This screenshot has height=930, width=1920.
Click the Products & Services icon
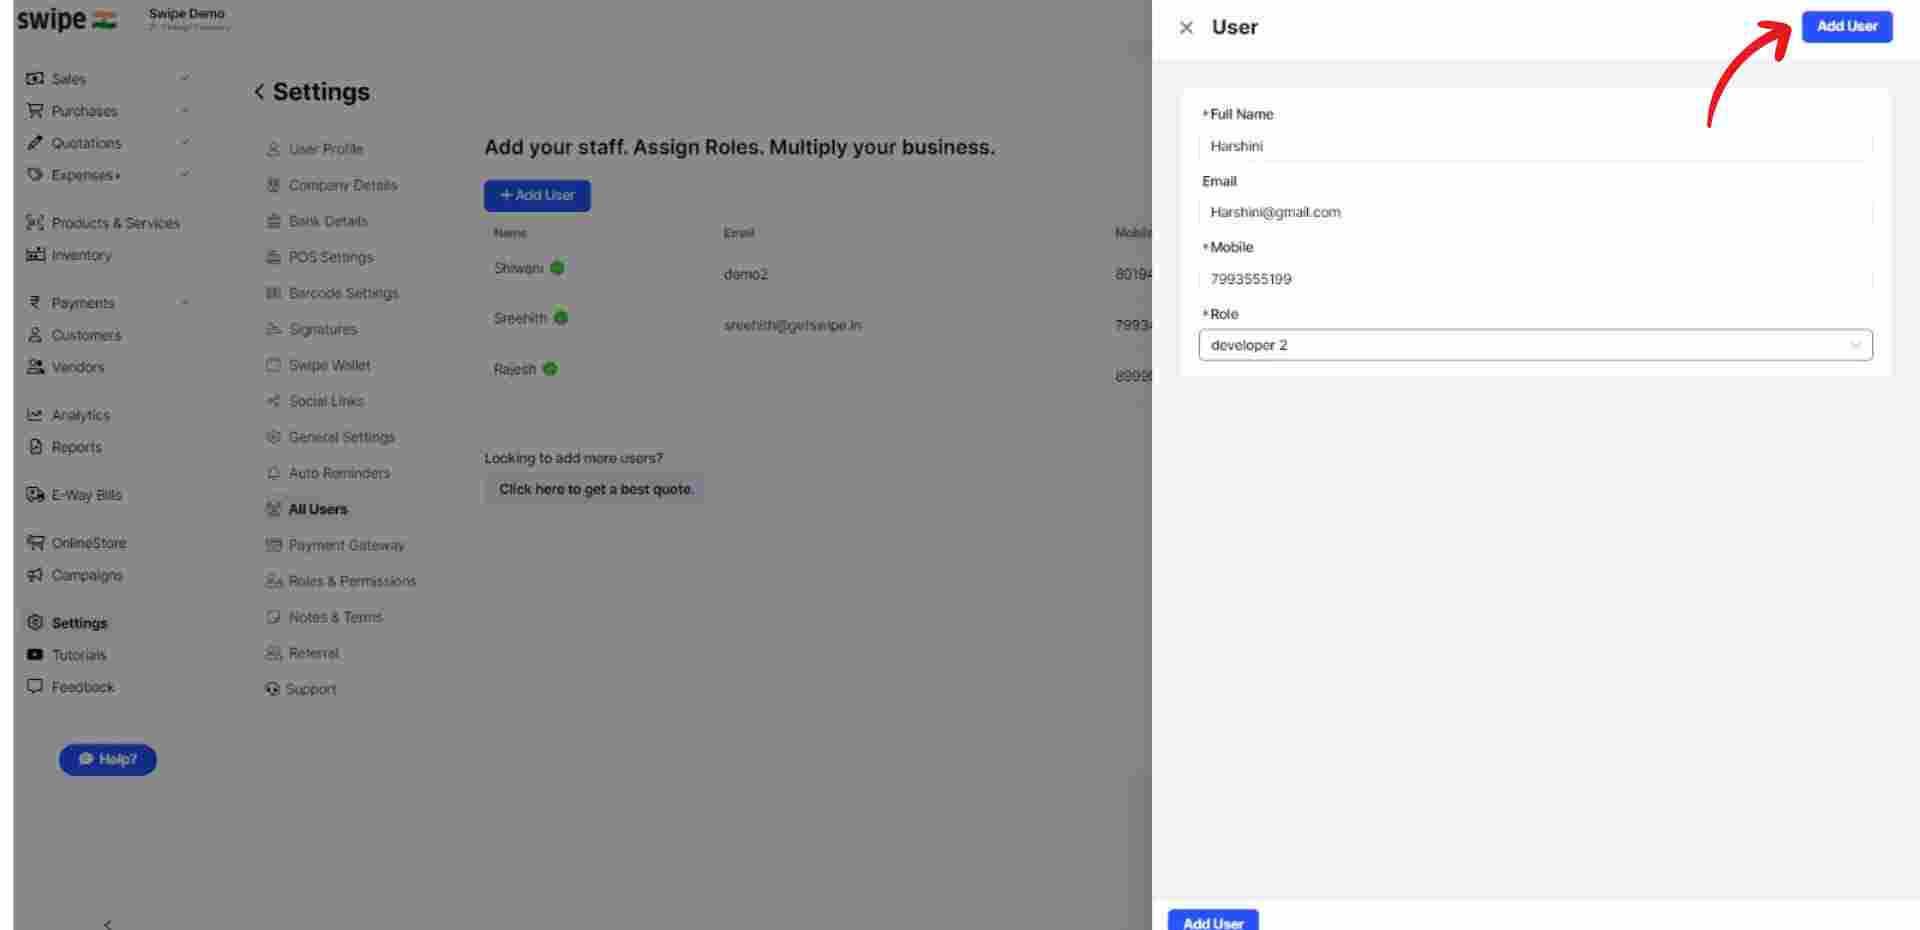pyautogui.click(x=35, y=223)
